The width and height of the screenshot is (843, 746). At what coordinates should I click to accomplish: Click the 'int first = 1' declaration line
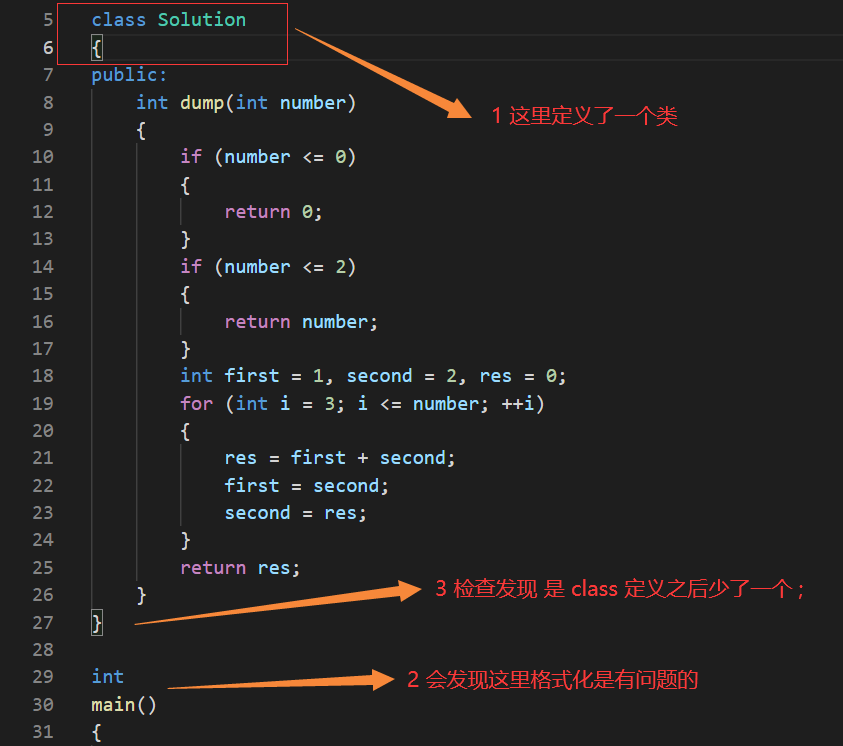373,375
